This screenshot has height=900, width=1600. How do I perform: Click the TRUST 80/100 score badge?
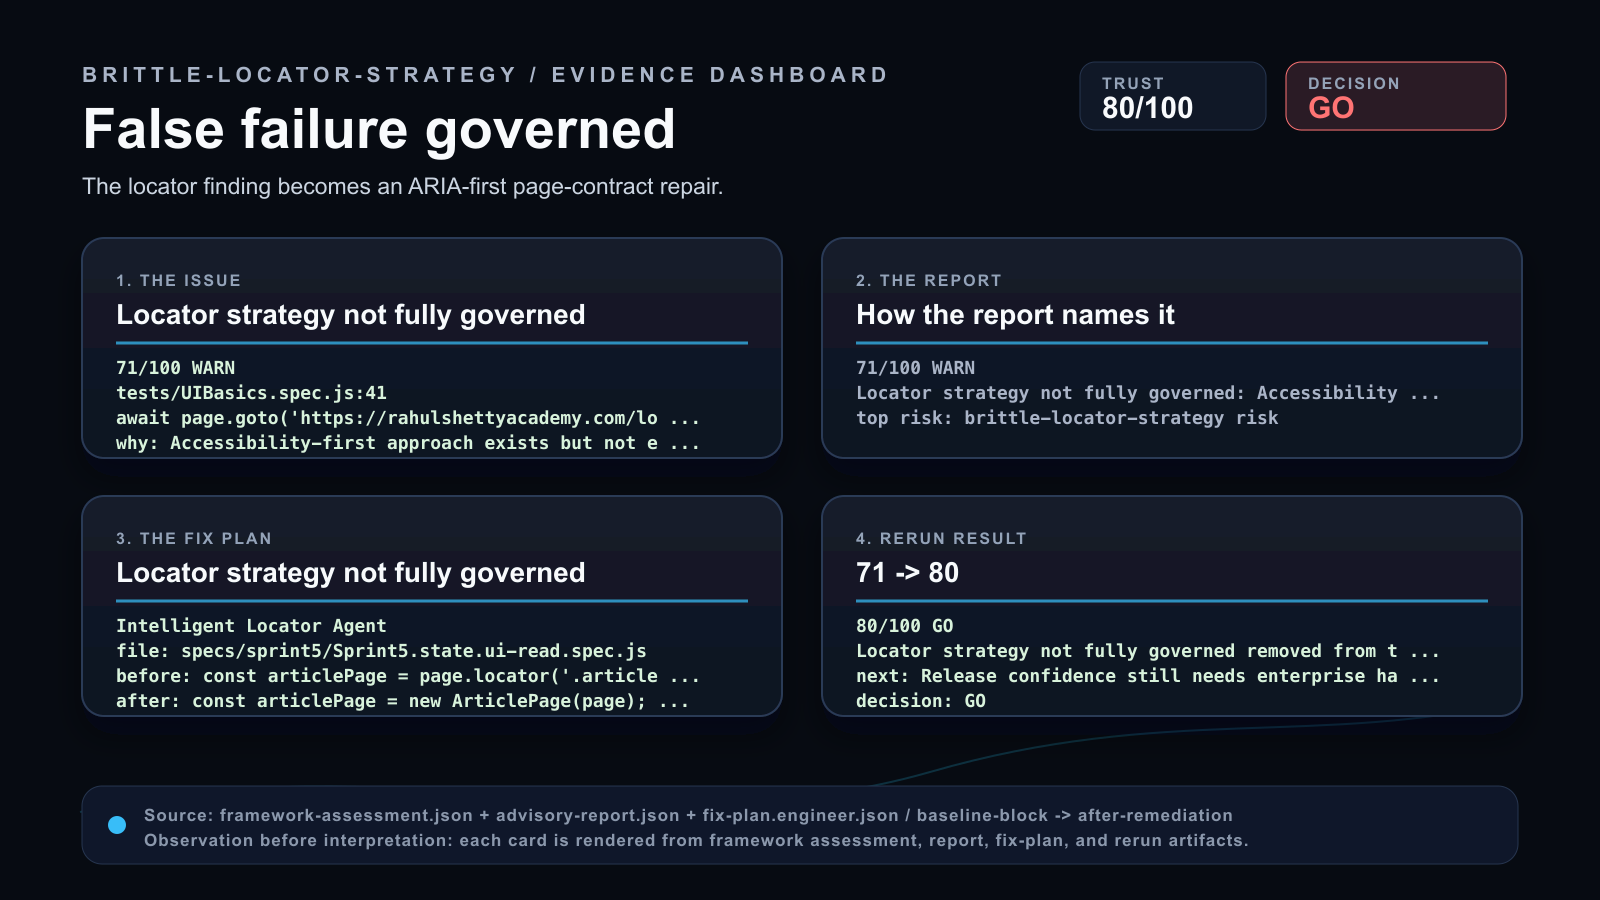point(1172,96)
